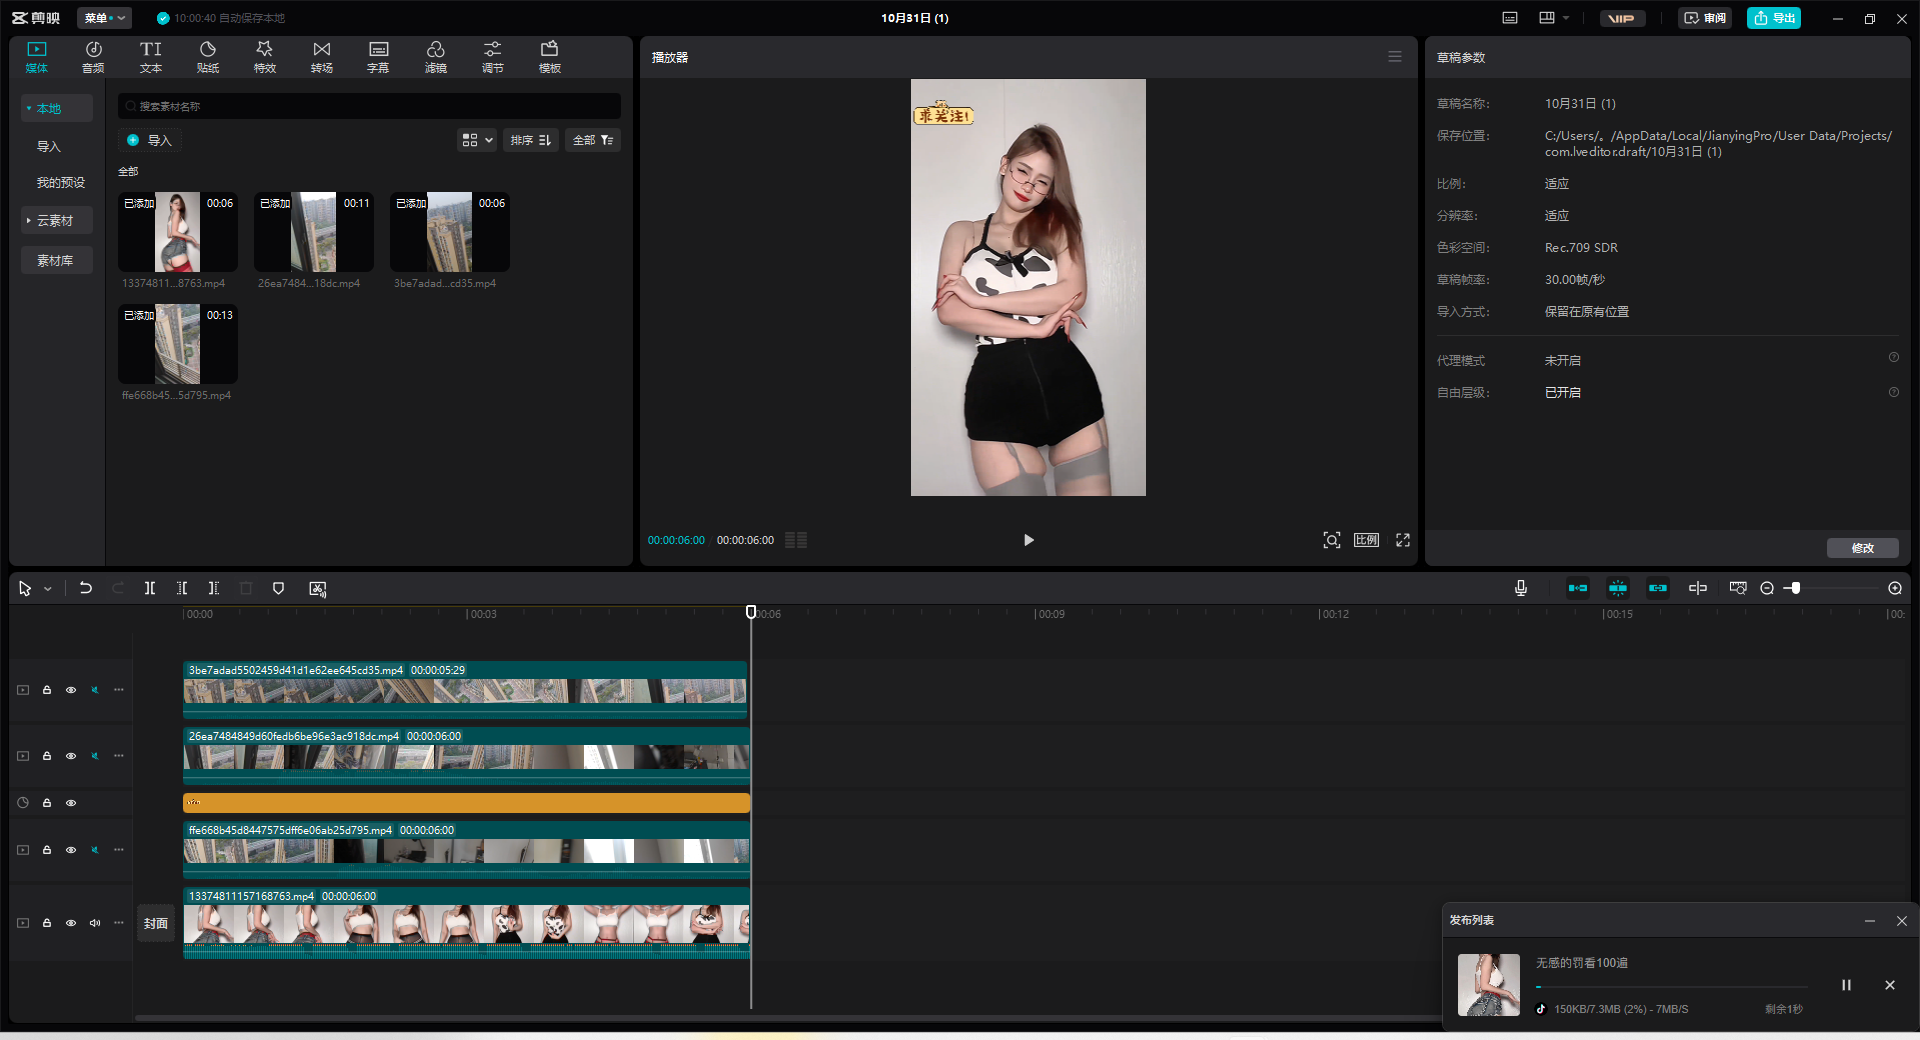This screenshot has height=1040, width=1920.
Task: Toggle main track magnet snapping
Action: [x=1578, y=588]
